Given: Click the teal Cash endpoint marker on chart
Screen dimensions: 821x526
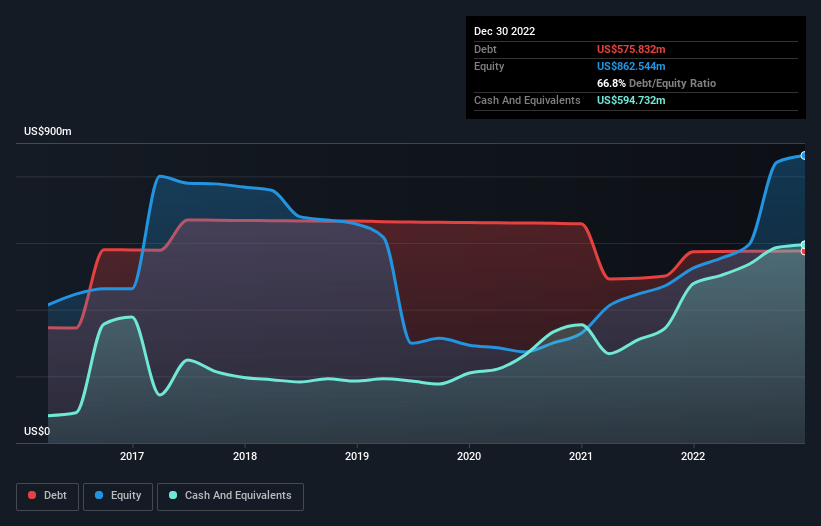Looking at the screenshot, I should 804,245.
